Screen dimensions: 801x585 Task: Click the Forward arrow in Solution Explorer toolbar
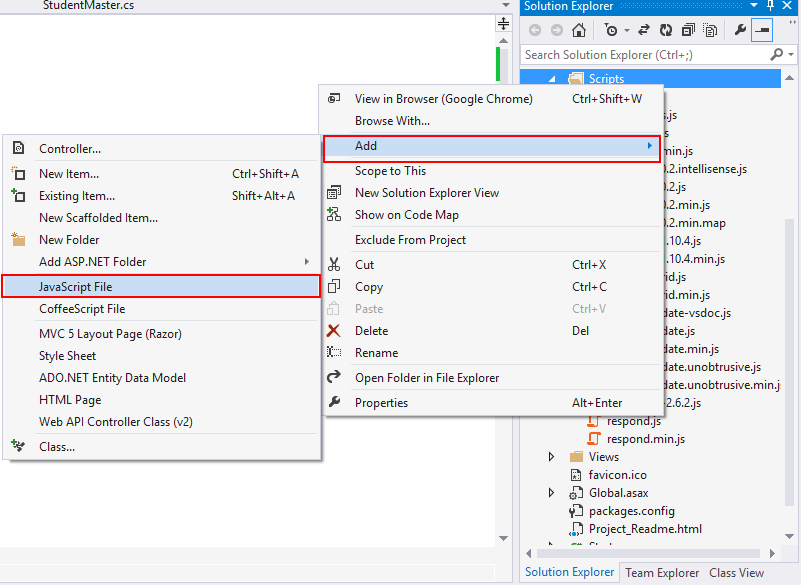pyautogui.click(x=557, y=30)
